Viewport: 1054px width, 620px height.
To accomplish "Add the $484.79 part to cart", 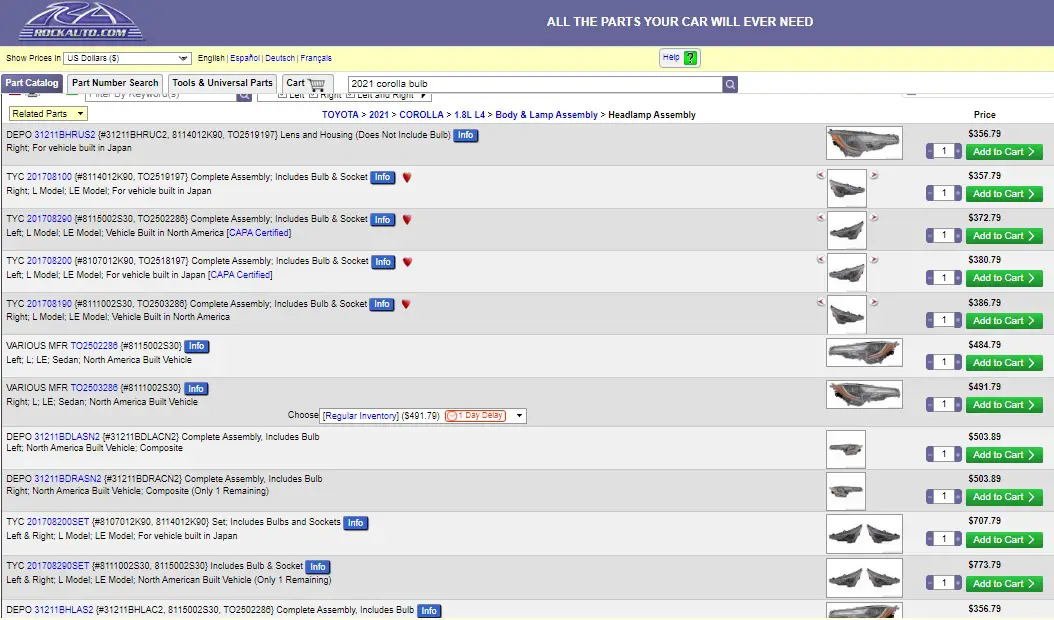I will coord(1004,362).
